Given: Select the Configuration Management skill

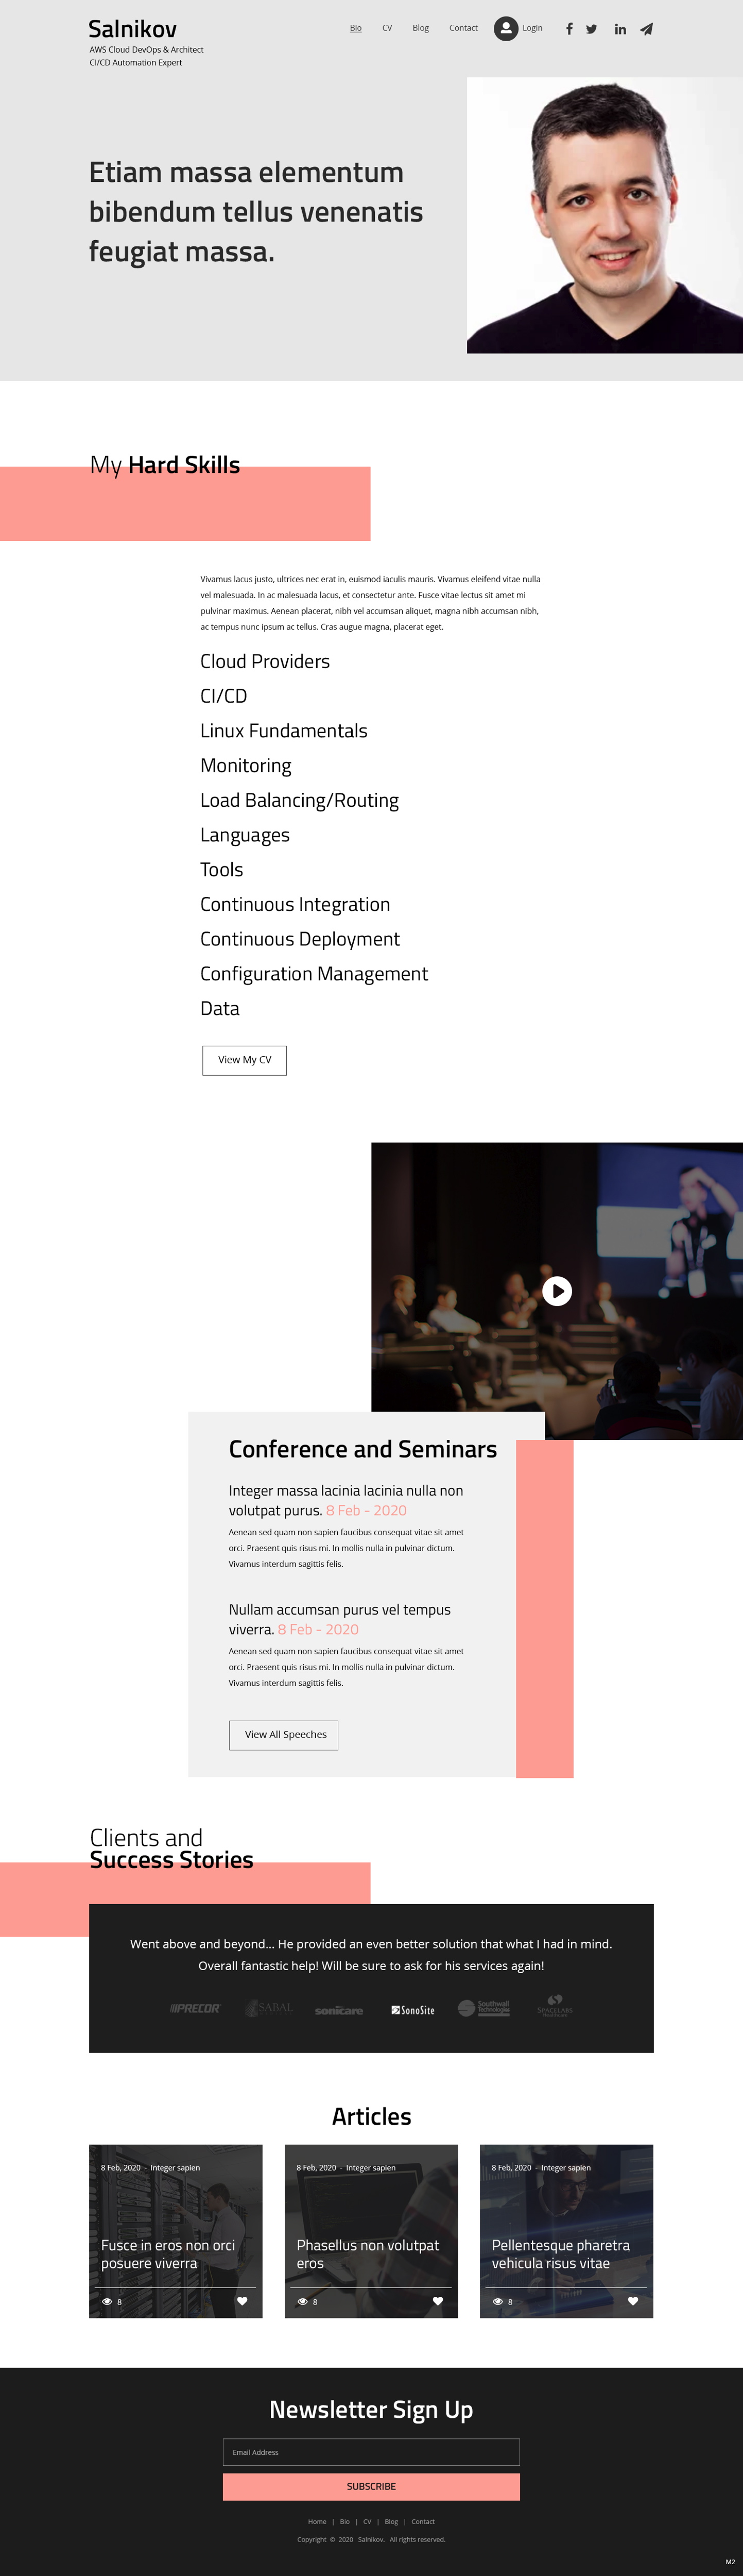Looking at the screenshot, I should [x=314, y=974].
